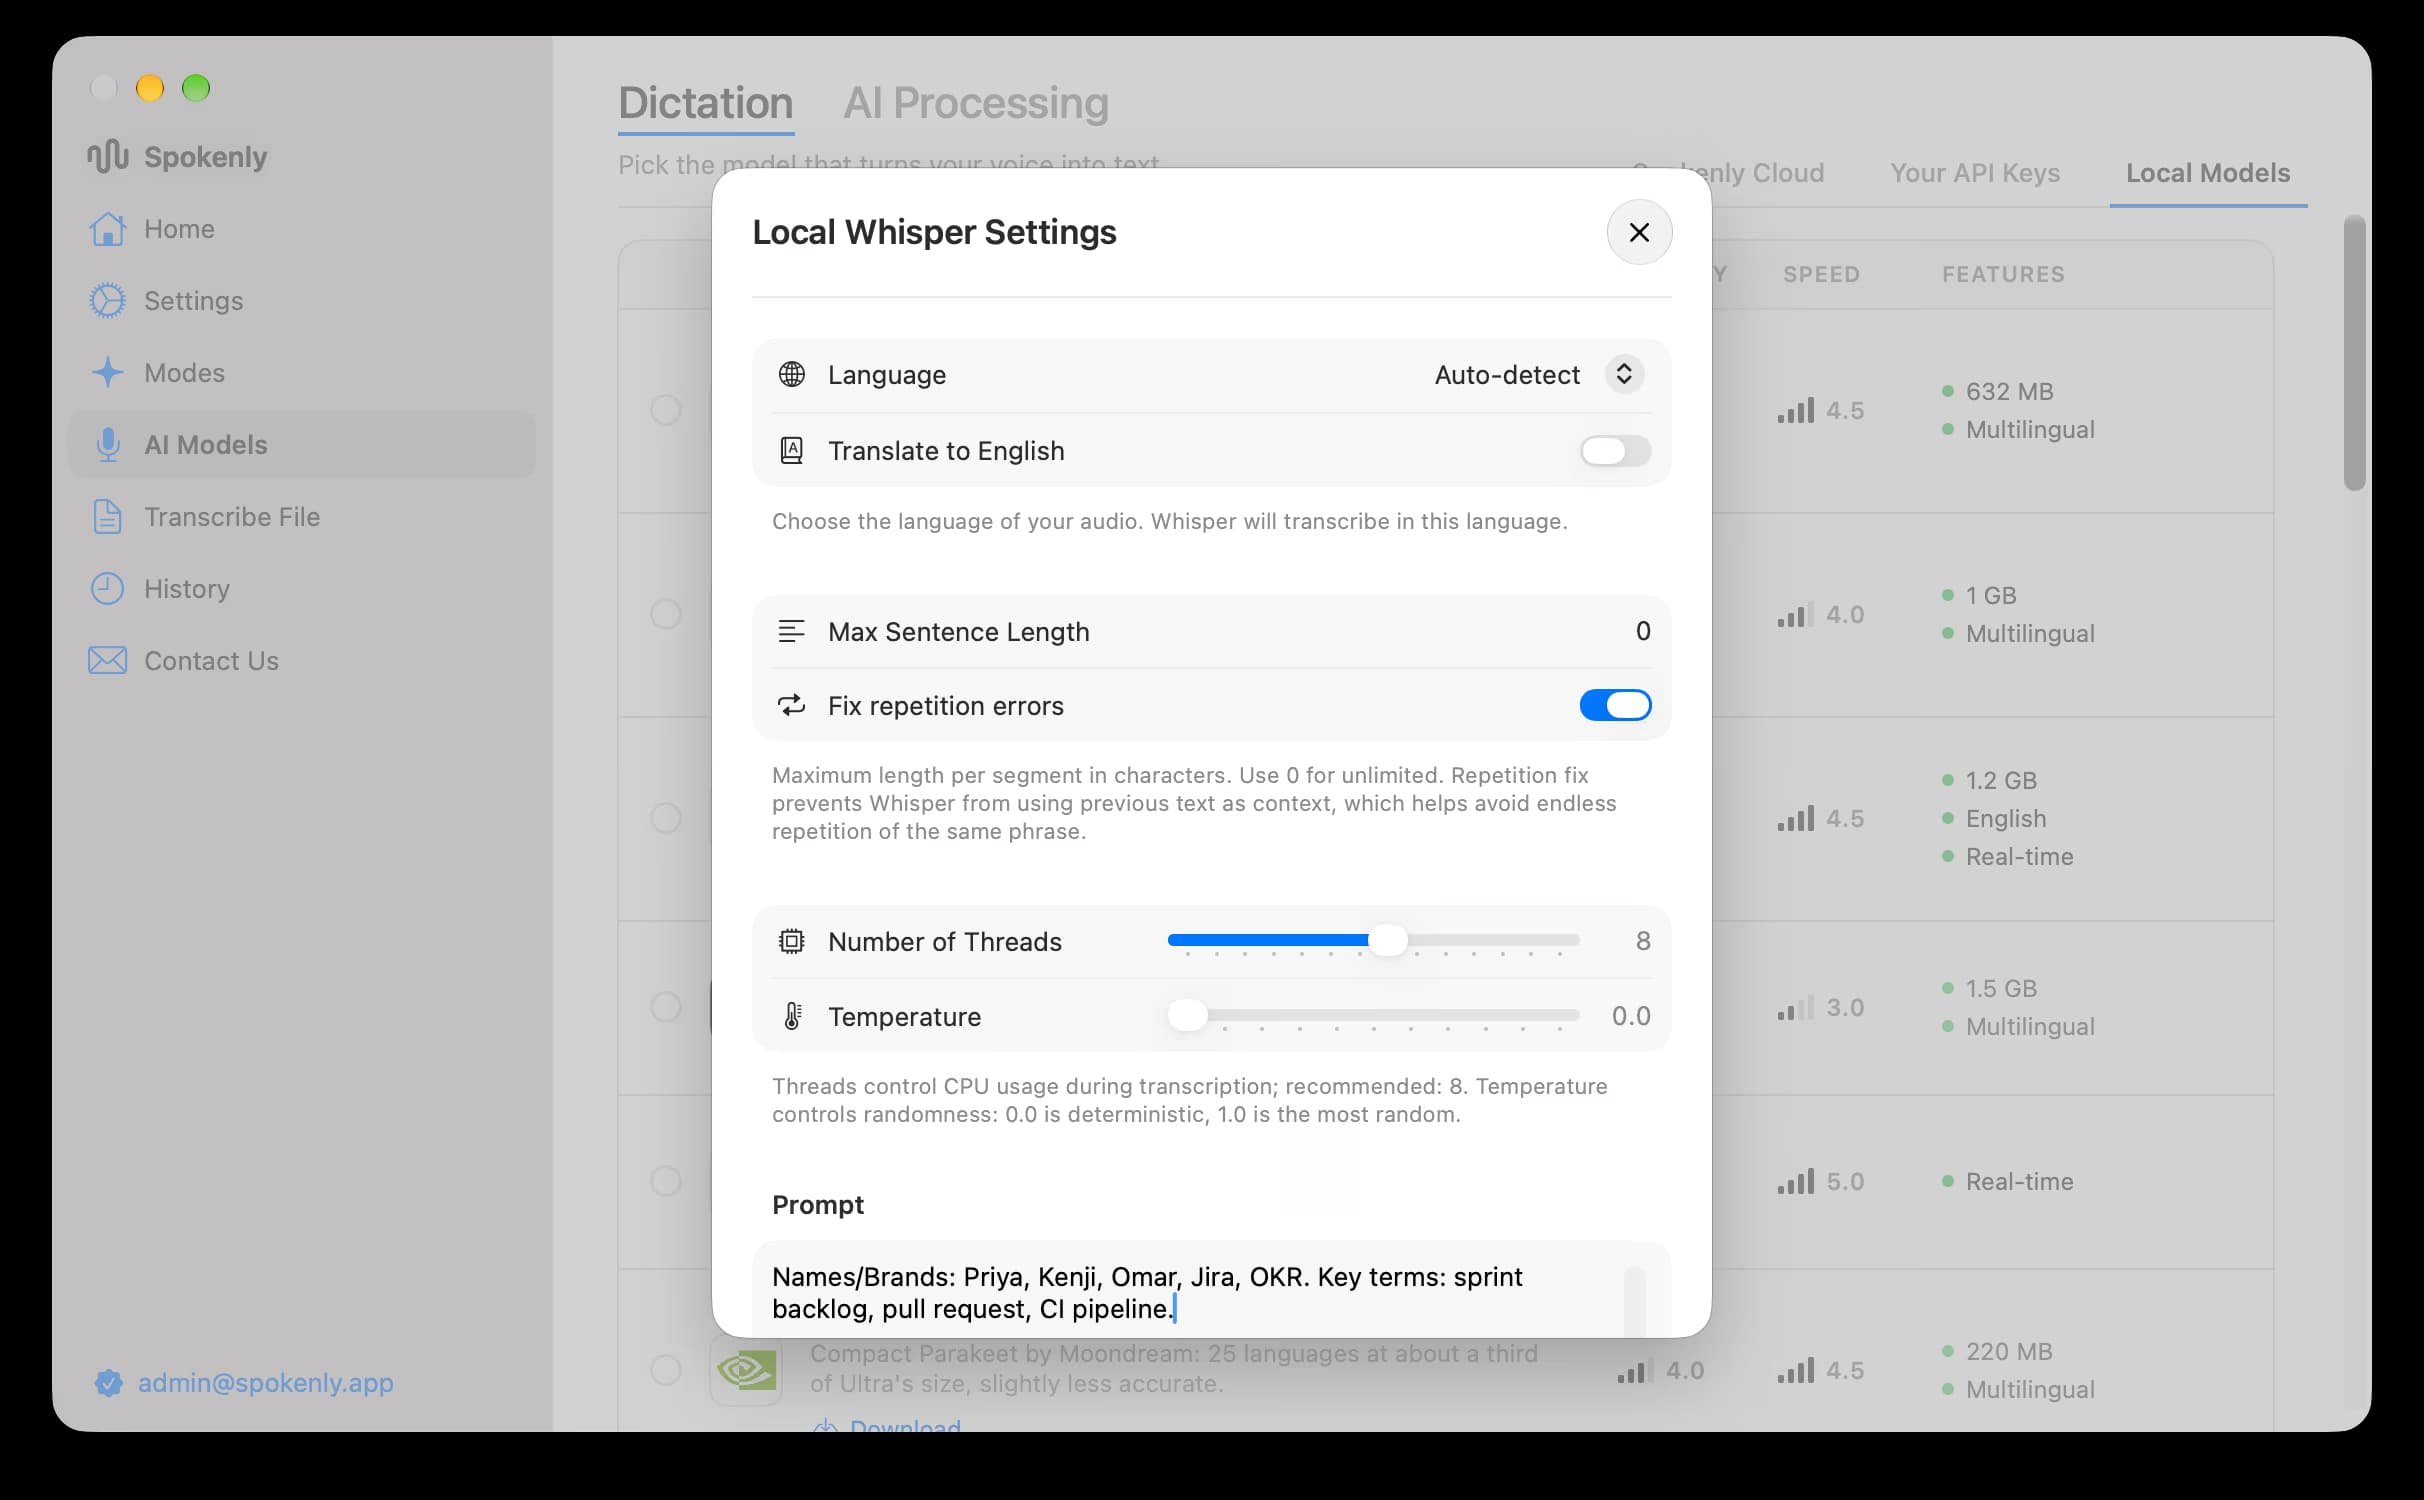Click the Translate to English icon

point(792,451)
